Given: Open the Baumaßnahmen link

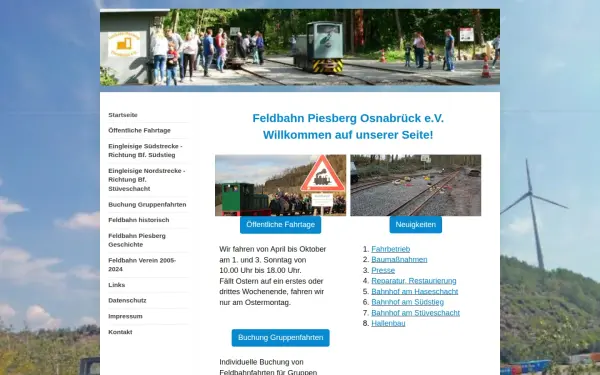Looking at the screenshot, I should [x=399, y=259].
